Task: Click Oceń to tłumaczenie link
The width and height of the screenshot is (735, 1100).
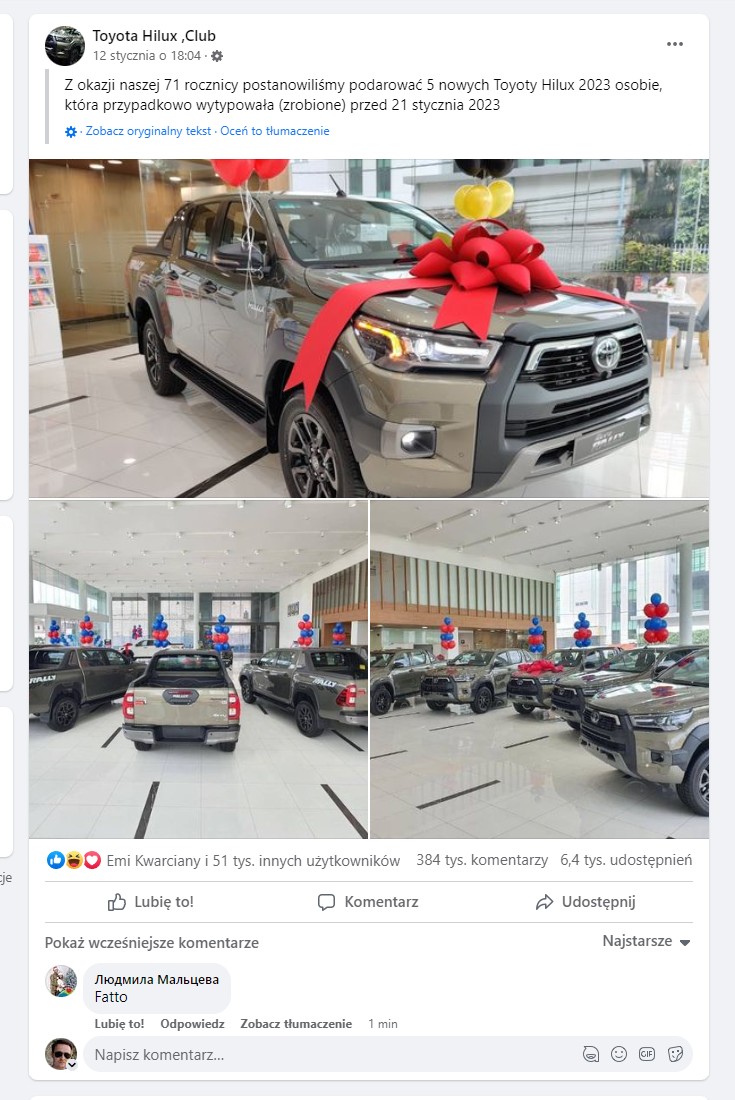Action: (275, 131)
